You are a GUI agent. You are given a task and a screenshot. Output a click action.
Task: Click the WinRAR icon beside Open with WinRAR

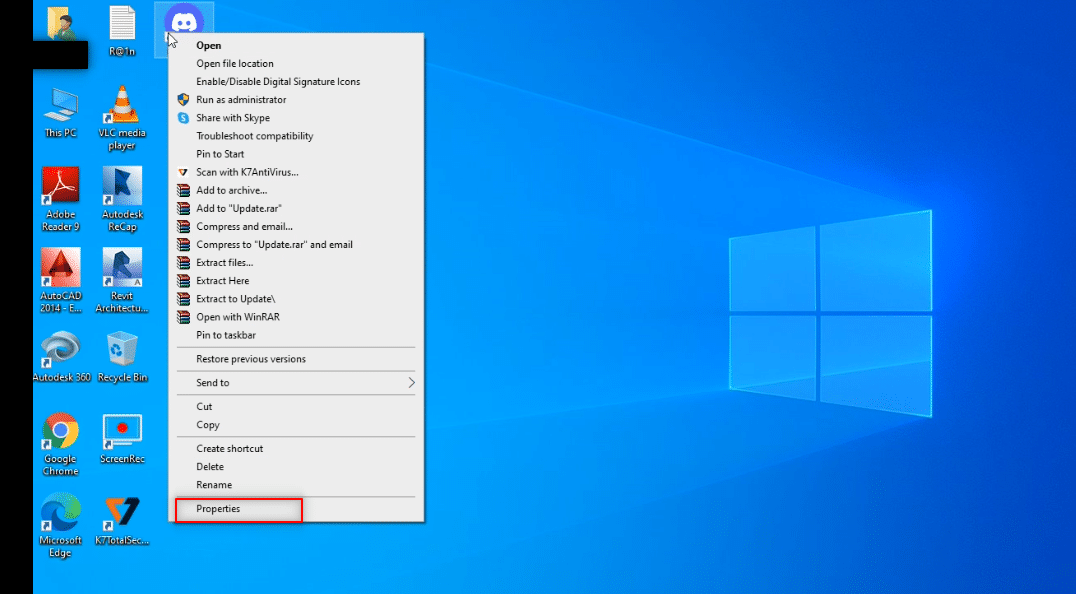[183, 317]
